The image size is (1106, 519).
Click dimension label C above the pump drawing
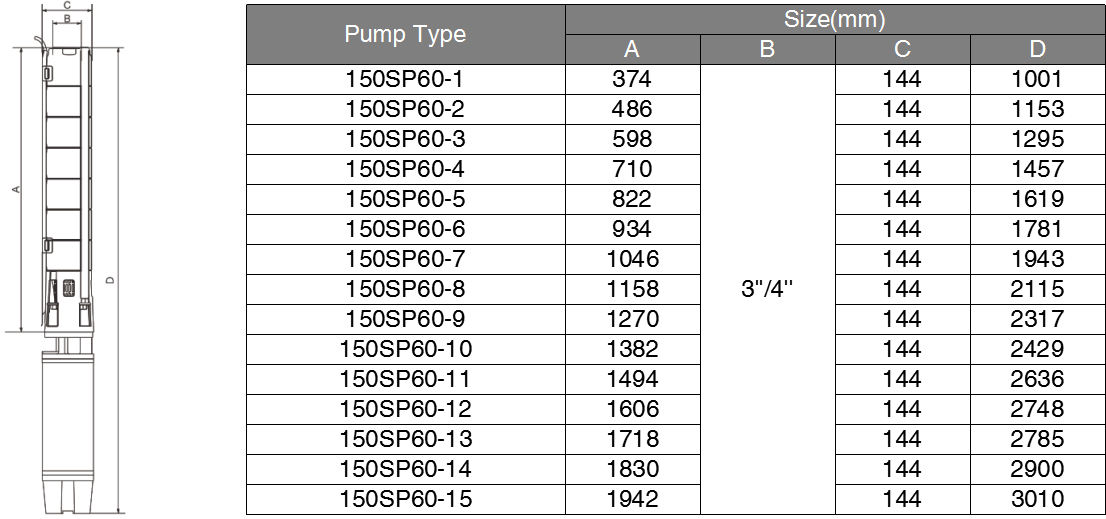point(66,6)
